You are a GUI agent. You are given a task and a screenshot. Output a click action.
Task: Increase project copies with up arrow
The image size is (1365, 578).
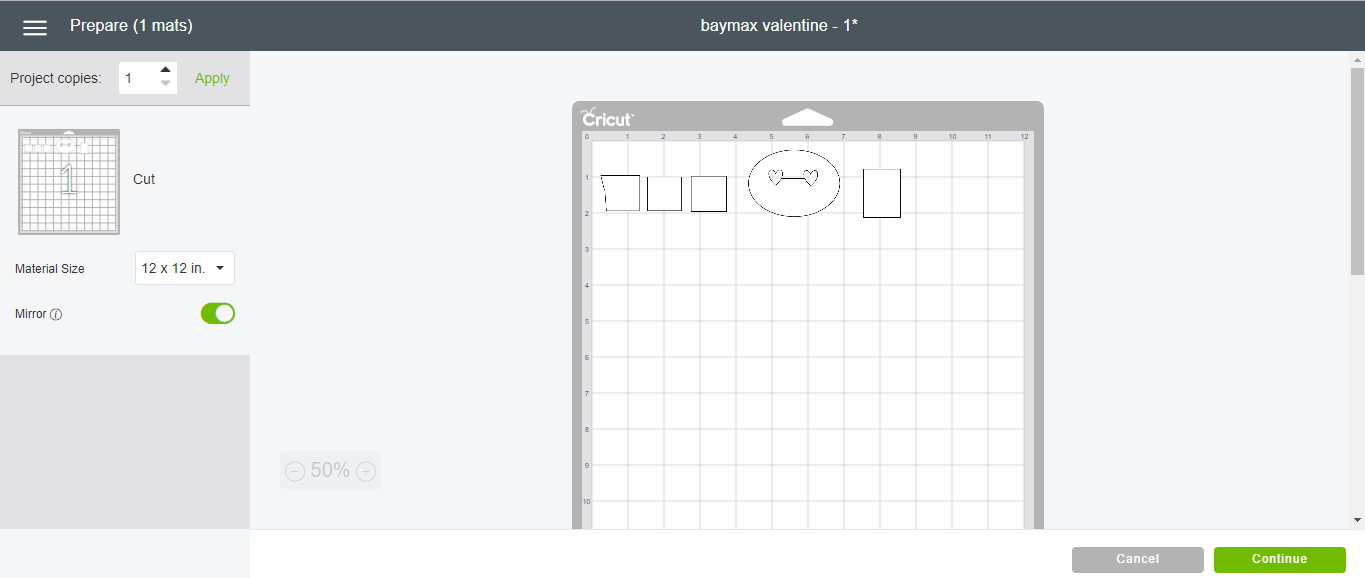(x=166, y=70)
